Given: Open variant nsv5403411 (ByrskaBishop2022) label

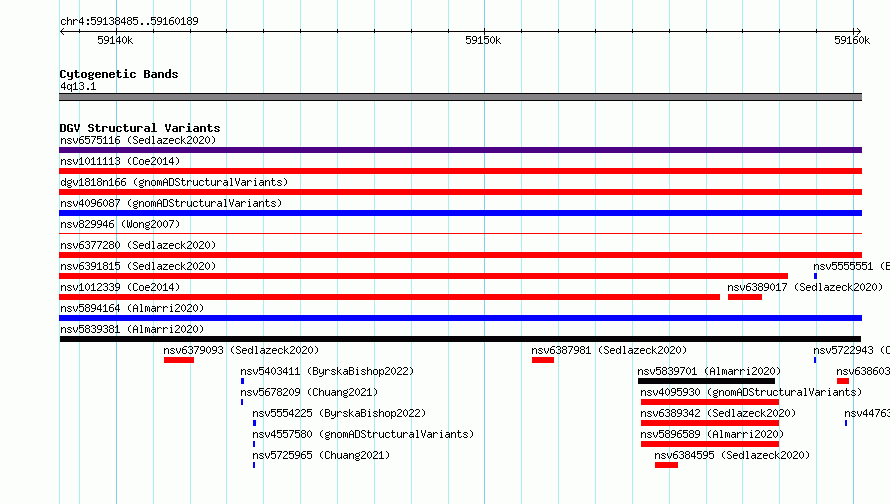Looking at the screenshot, I should coord(327,371).
